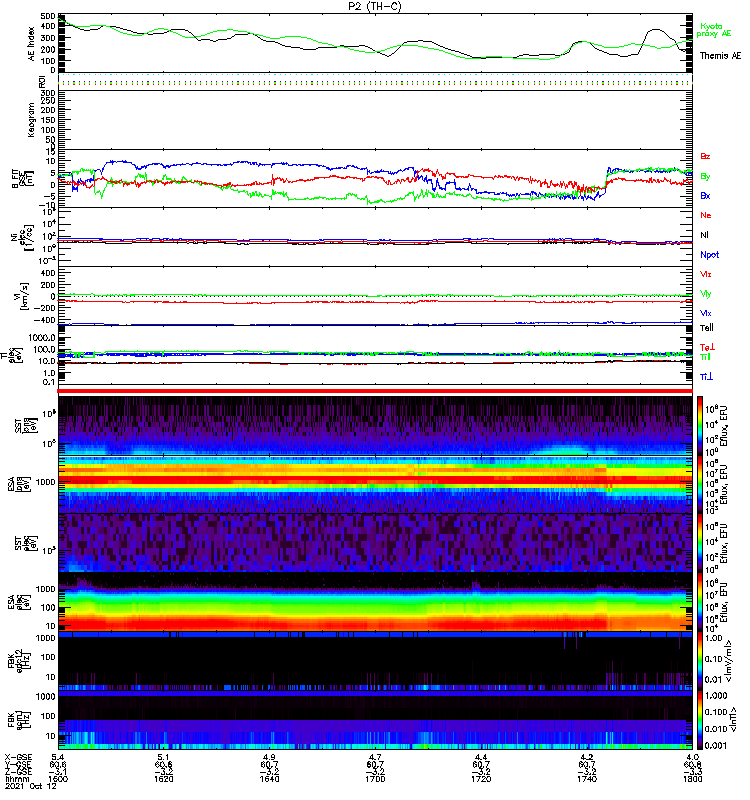Select the black Ni density legend label
This screenshot has width=750, height=800.
click(x=704, y=235)
